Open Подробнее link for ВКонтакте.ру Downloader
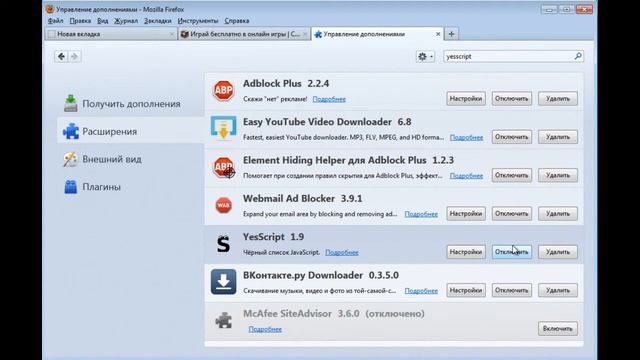The image size is (640, 360). 421,291
